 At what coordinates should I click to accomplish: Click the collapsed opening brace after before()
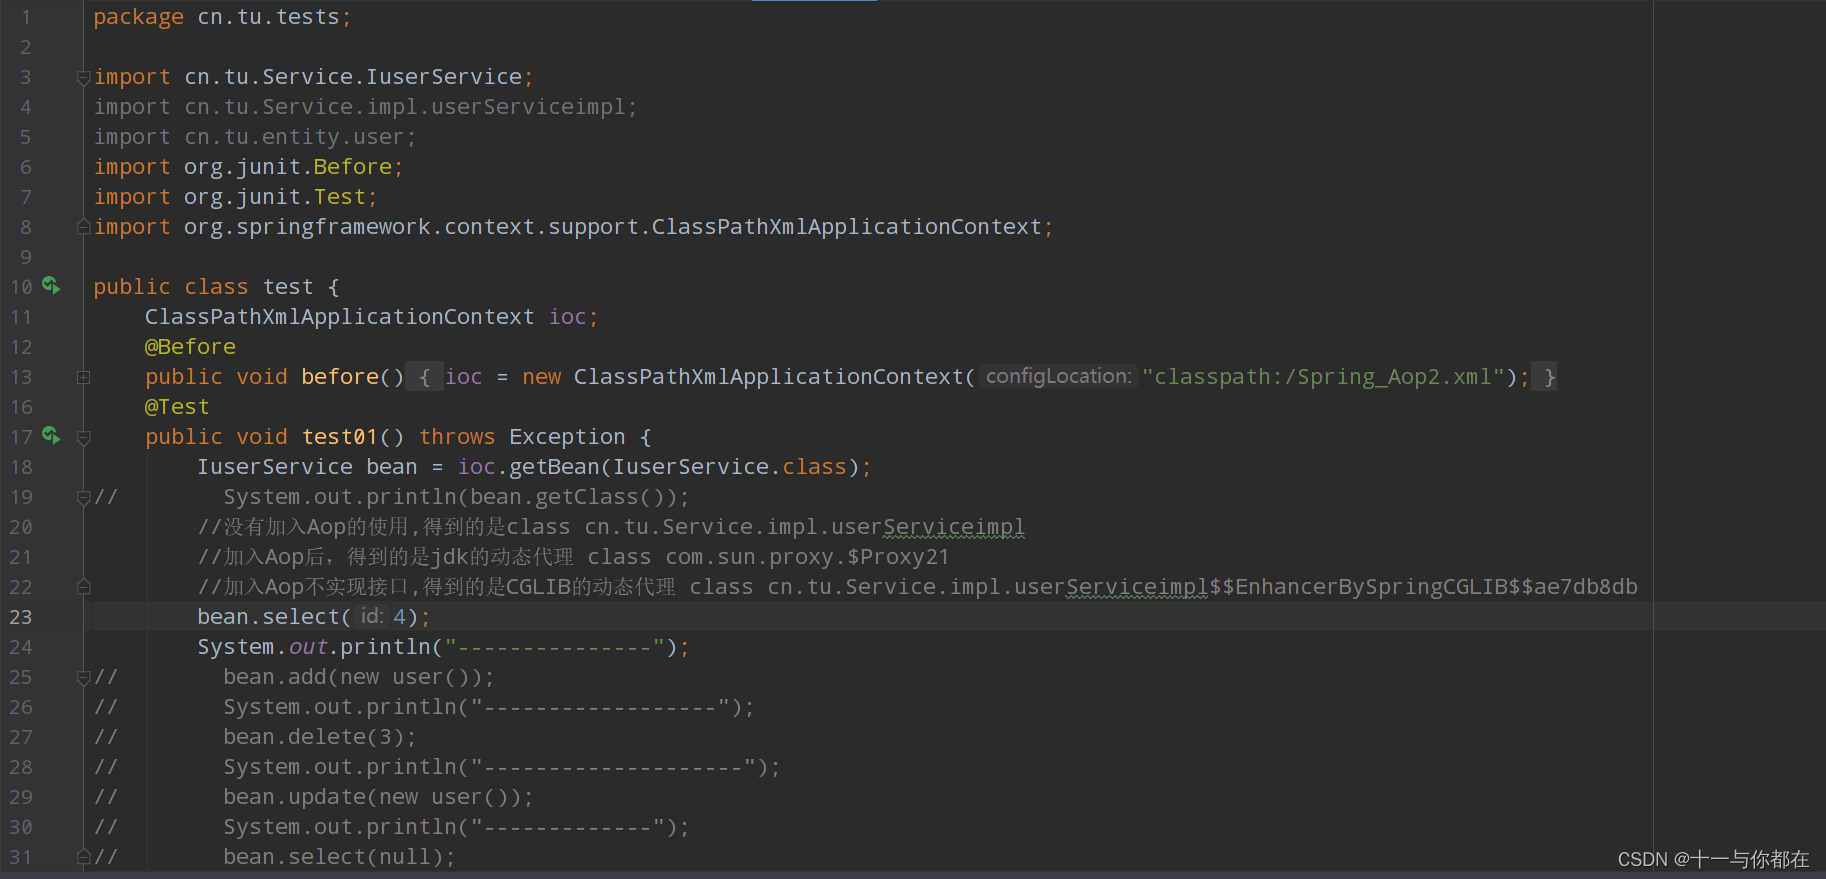point(424,377)
